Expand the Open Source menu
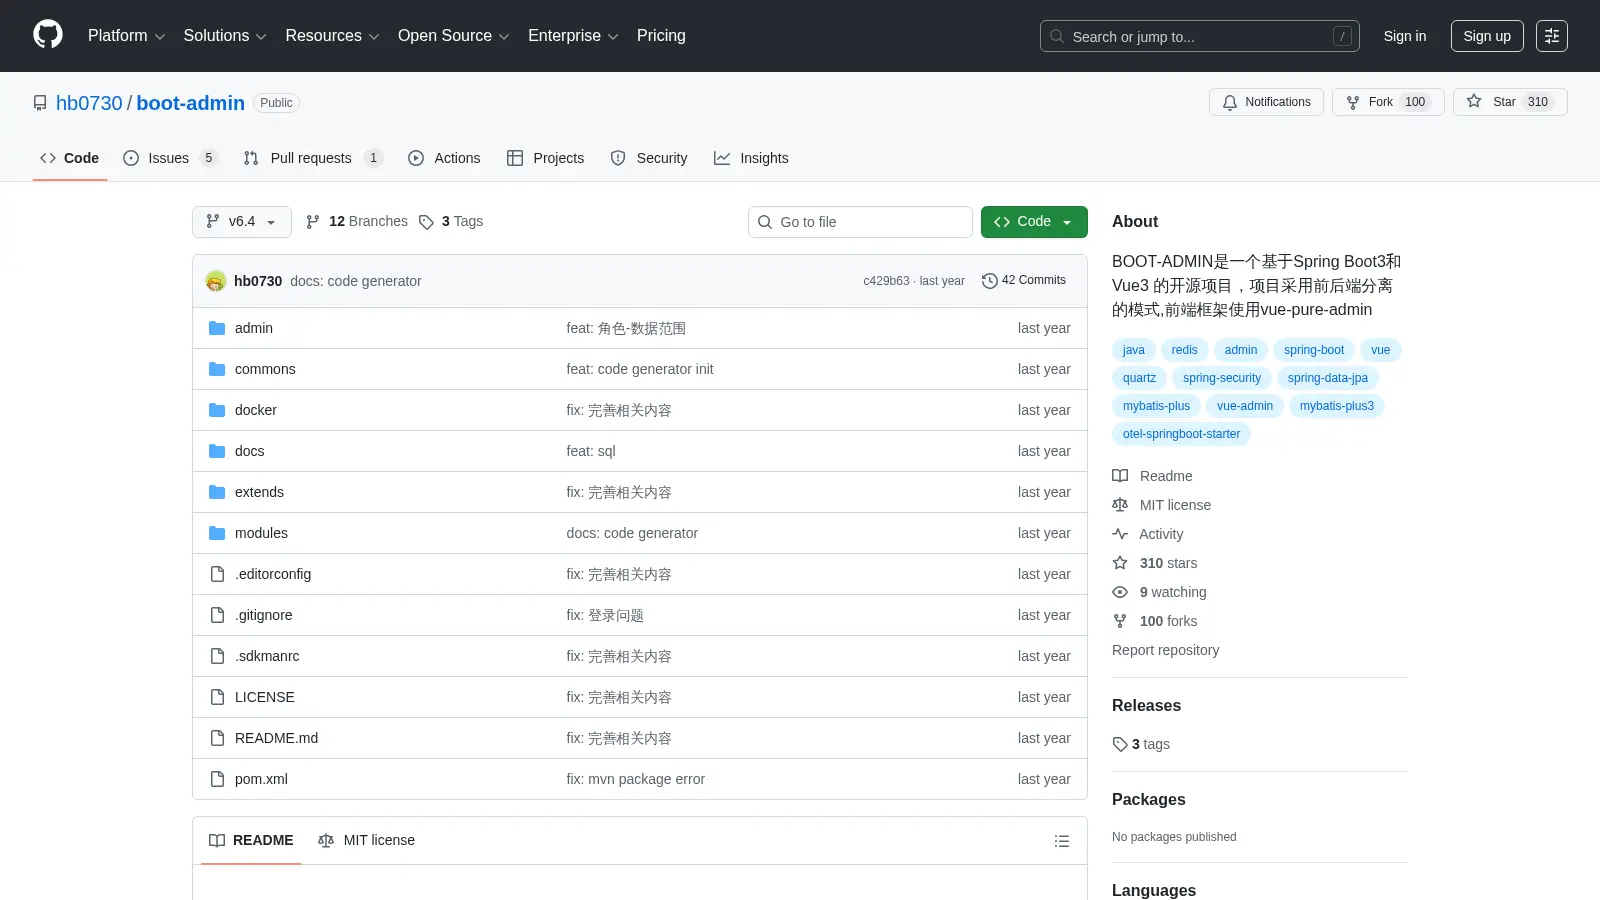The height and width of the screenshot is (900, 1600). point(454,36)
